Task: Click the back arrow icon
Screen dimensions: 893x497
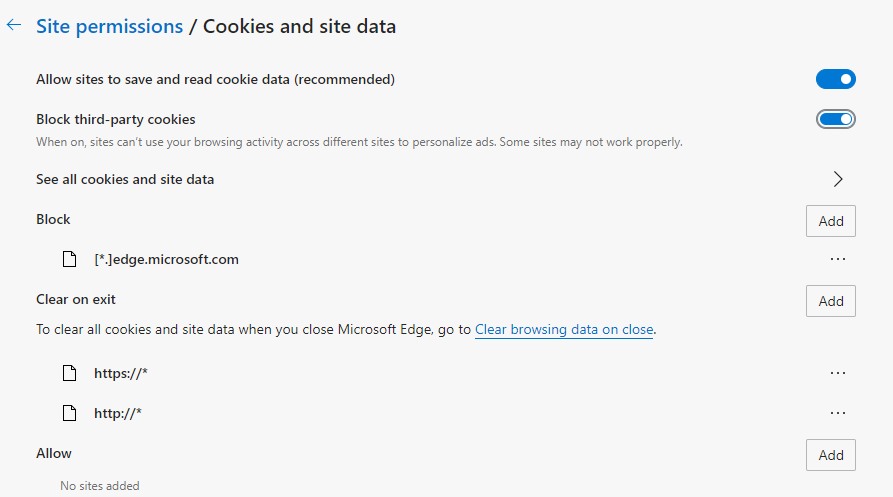Action: (14, 26)
